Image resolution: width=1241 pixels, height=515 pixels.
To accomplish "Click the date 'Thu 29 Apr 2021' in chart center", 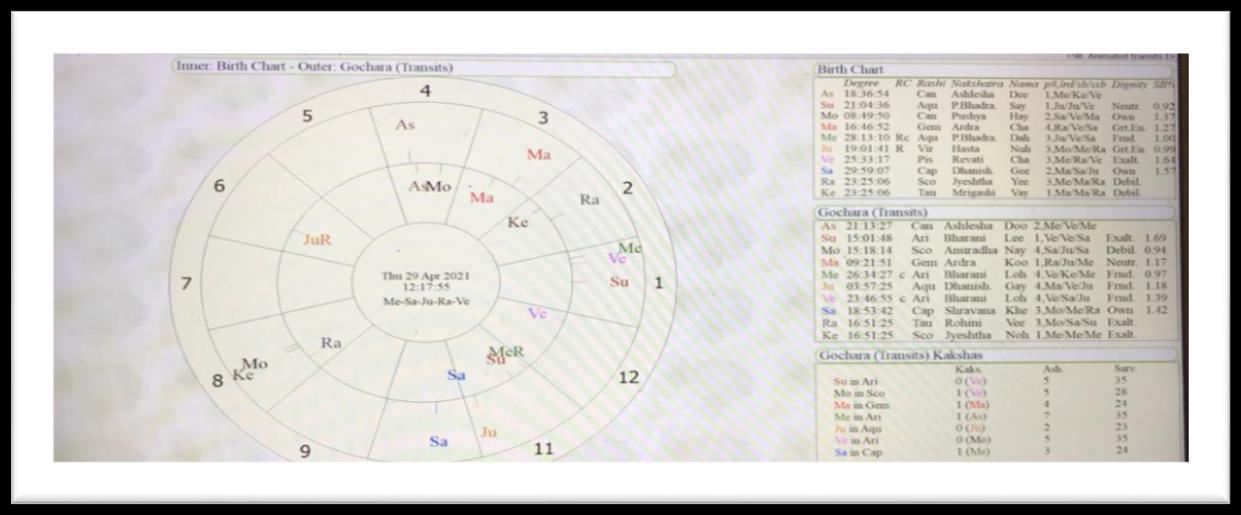I will pos(424,276).
